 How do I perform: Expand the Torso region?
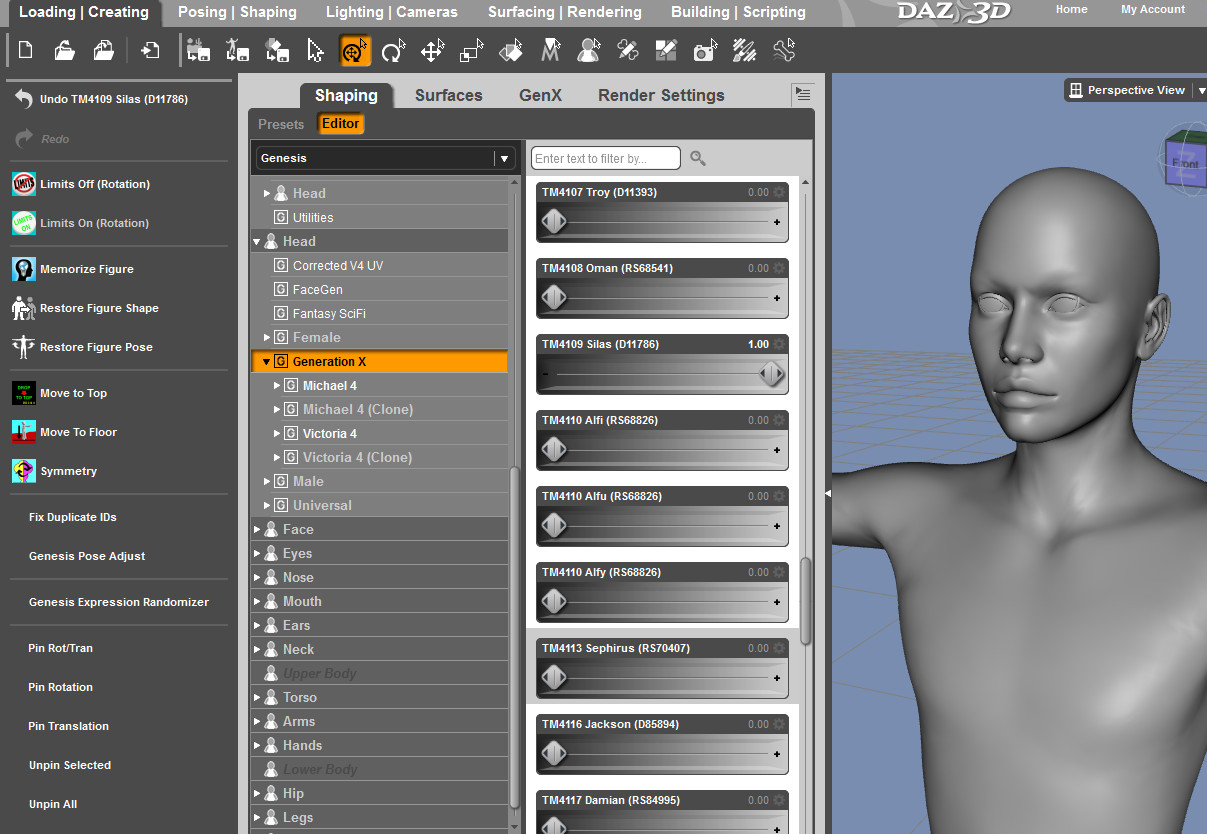pyautogui.click(x=257, y=698)
